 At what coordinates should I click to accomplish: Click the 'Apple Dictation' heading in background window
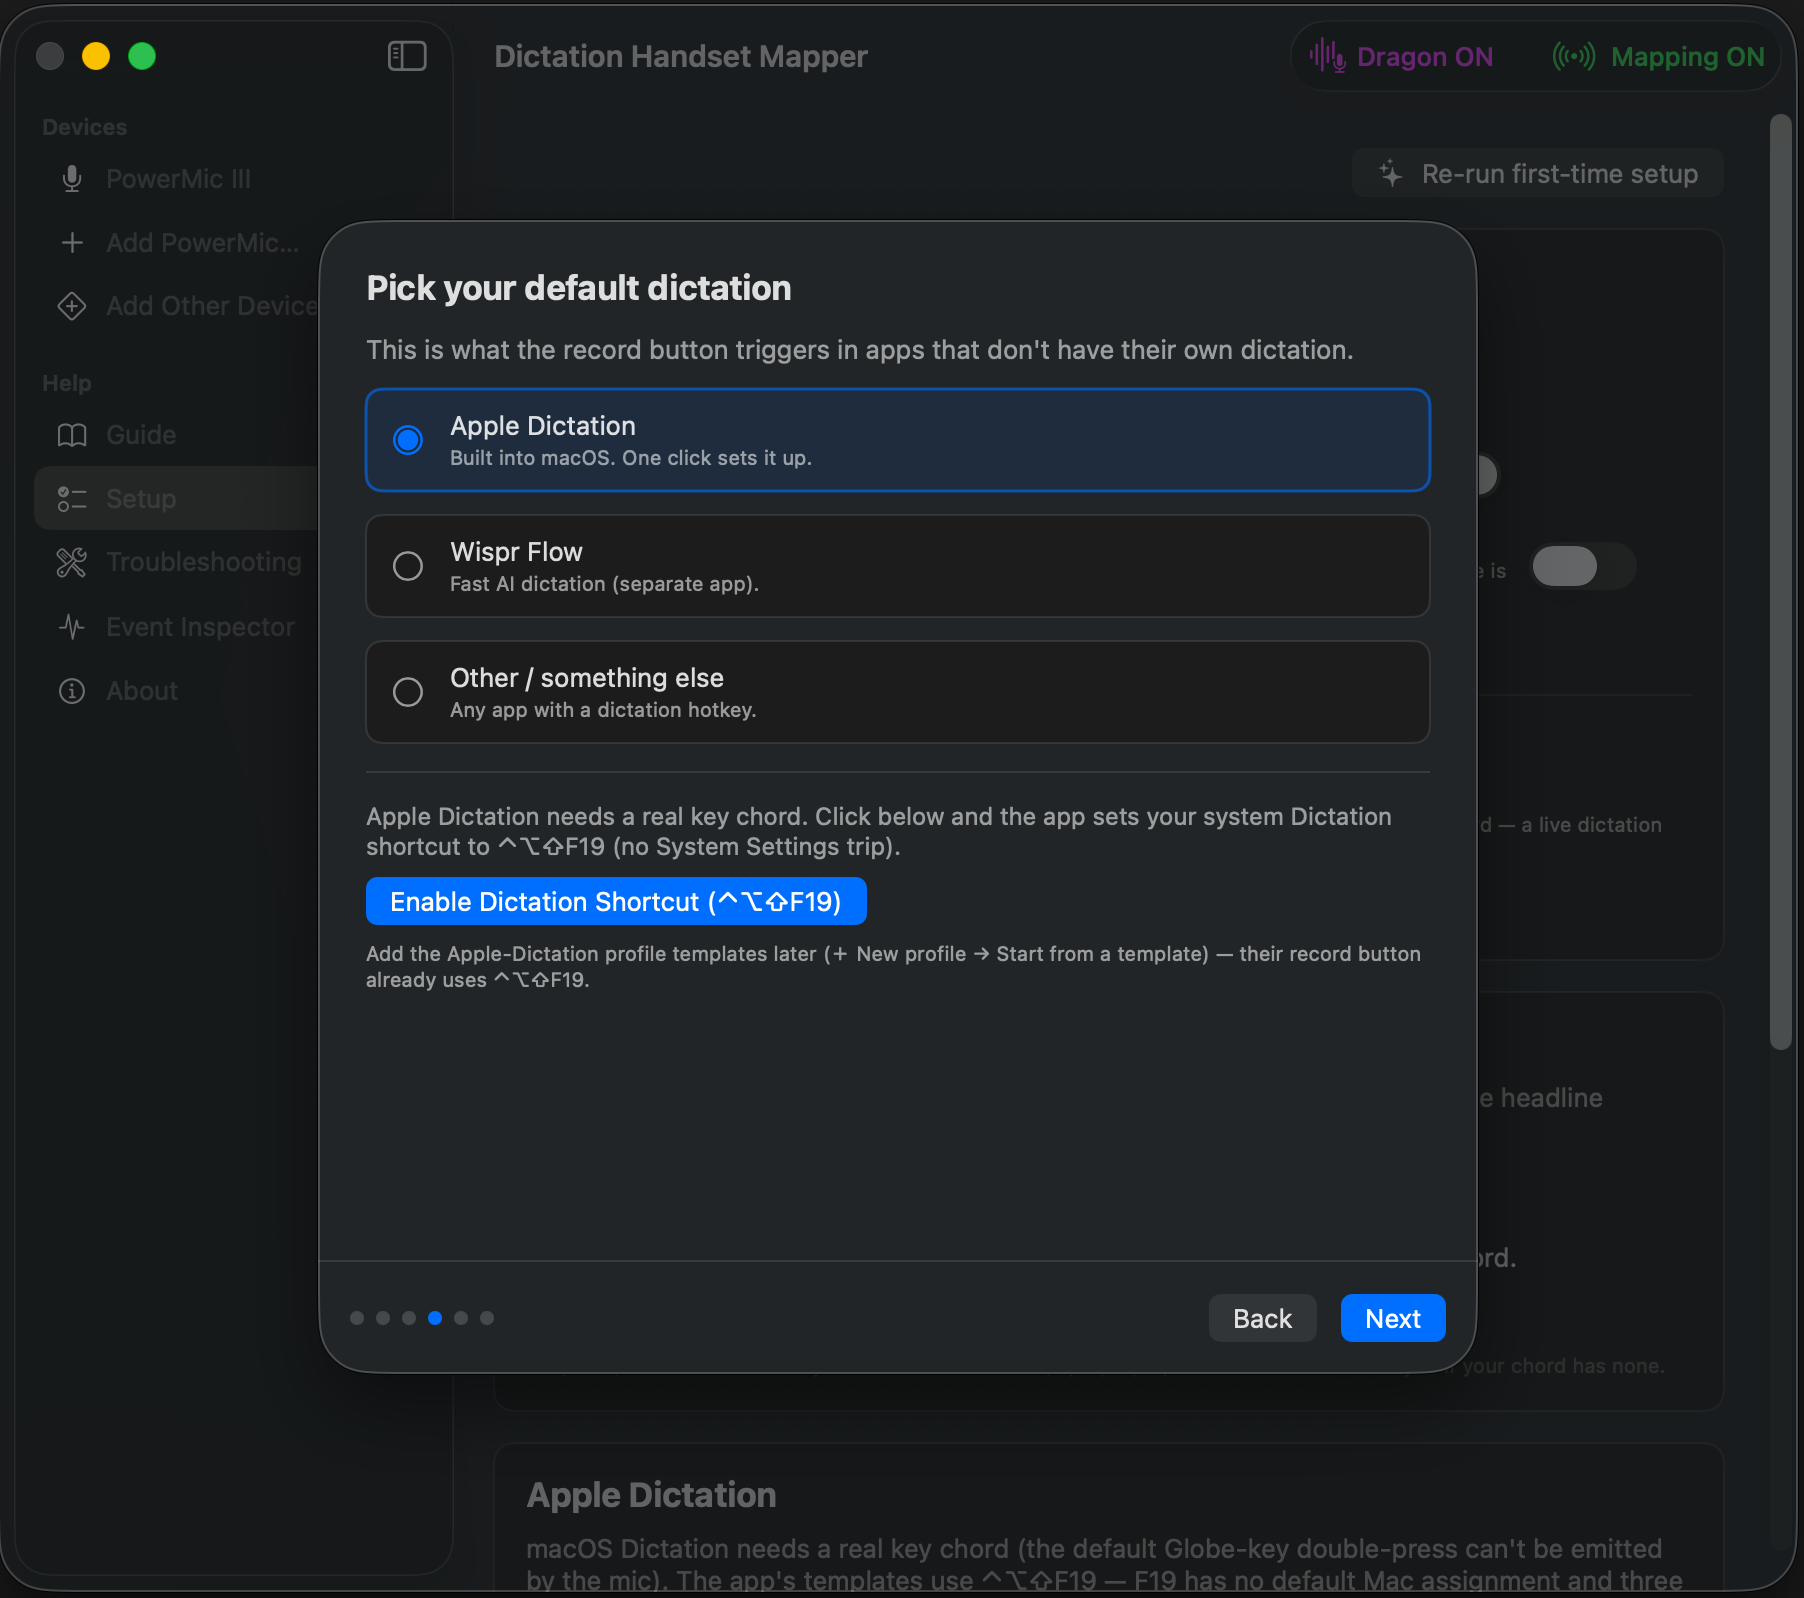[651, 1495]
